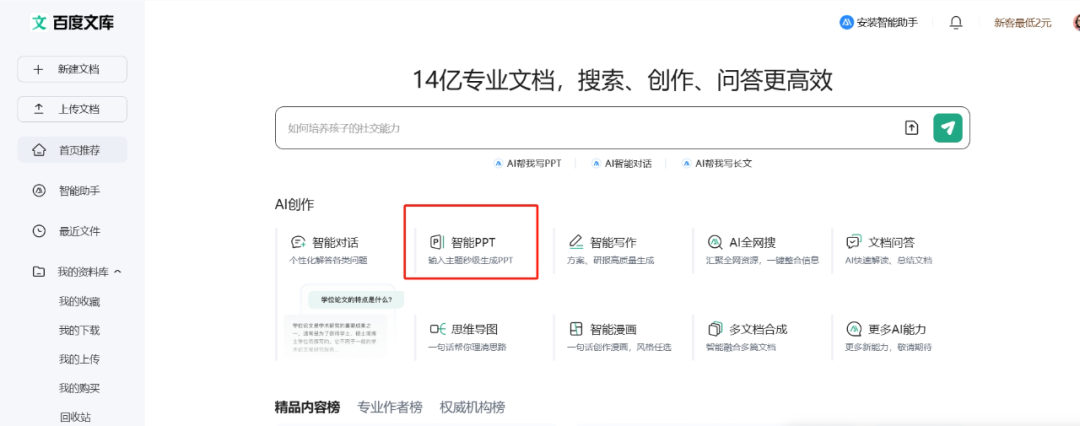Switch to the 专业作者榜 tab

point(390,407)
